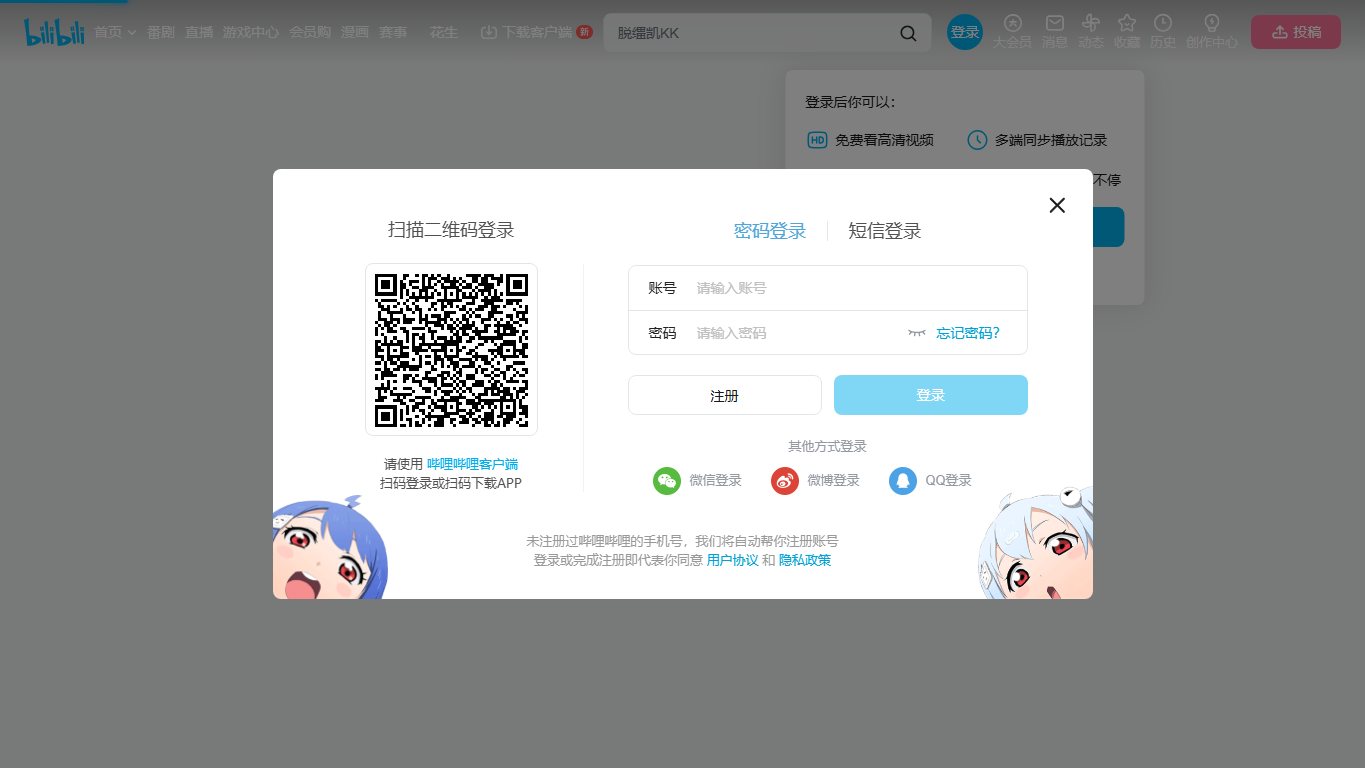Click the QQ登录 text label
The image size is (1365, 768).
[948, 481]
